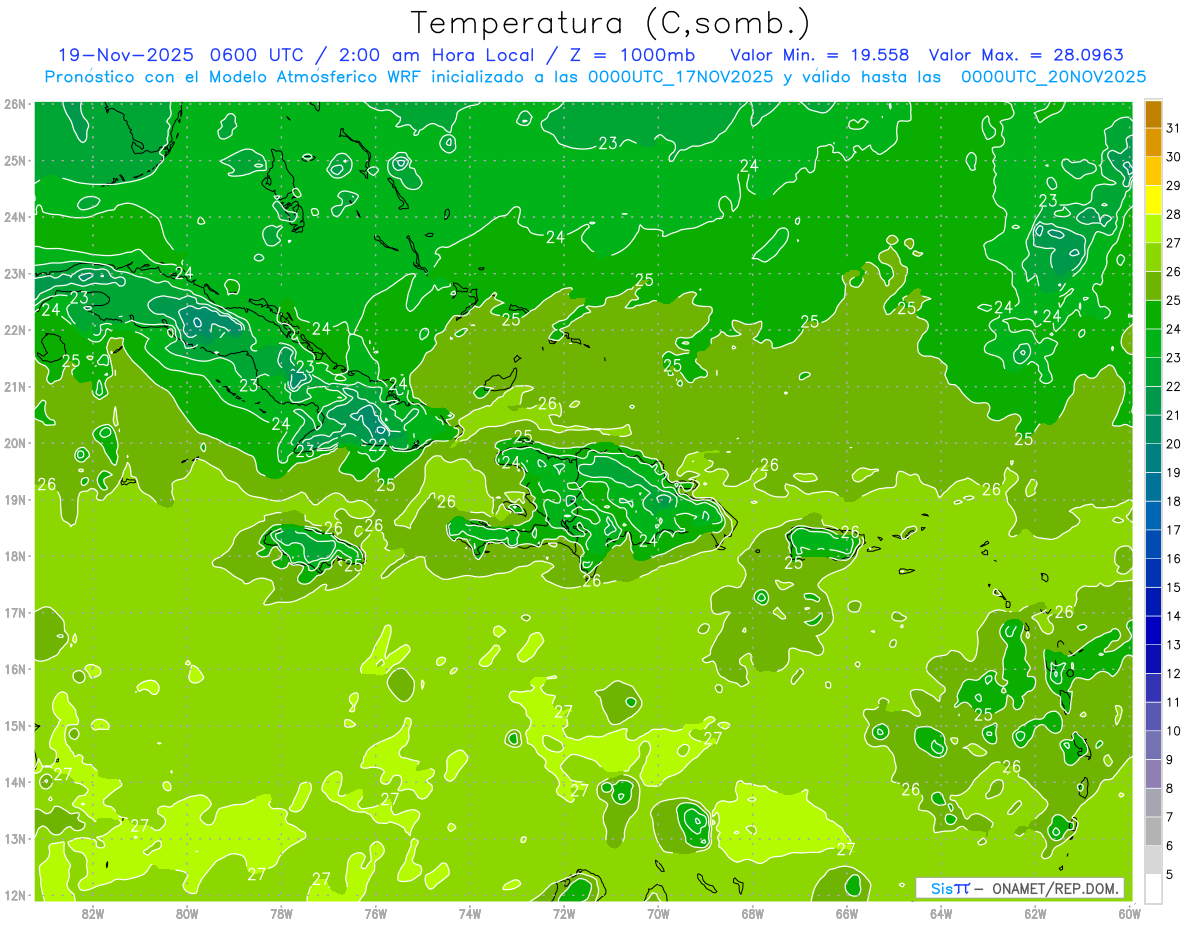Viewport: 1200px width, 927px height.
Task: Click the "68W" longitude label
Action: [752, 913]
